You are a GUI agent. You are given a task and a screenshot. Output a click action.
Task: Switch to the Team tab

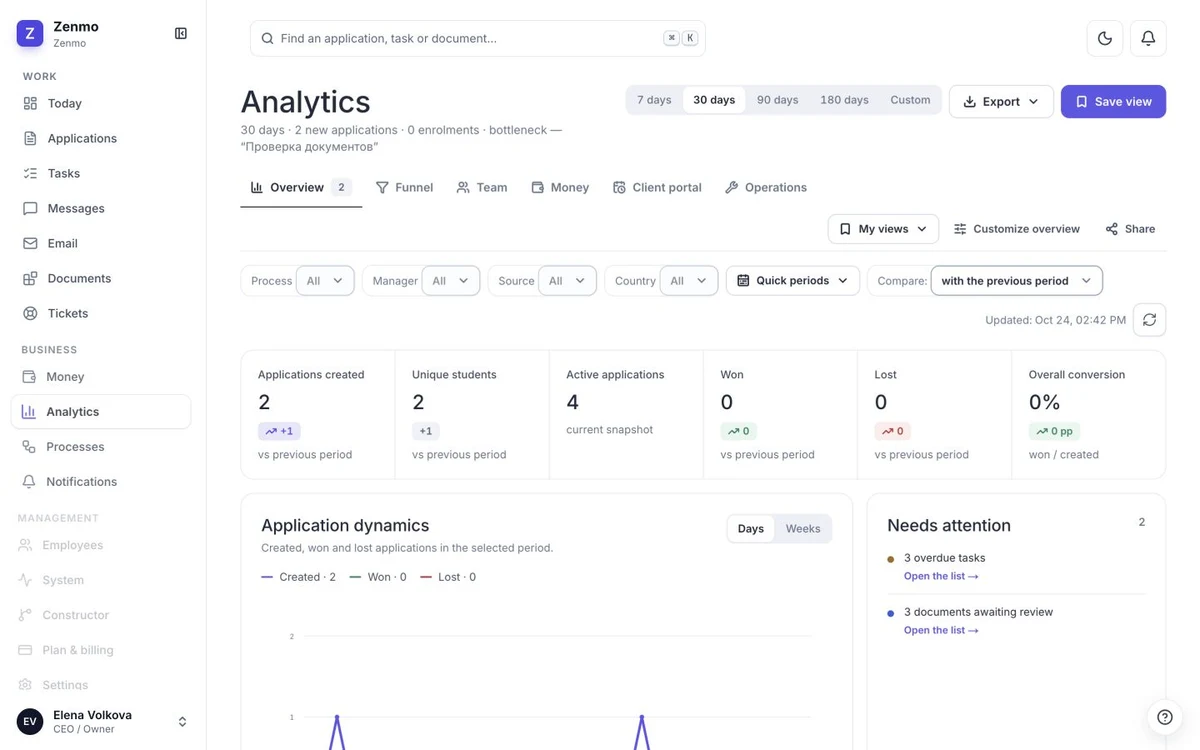click(482, 187)
